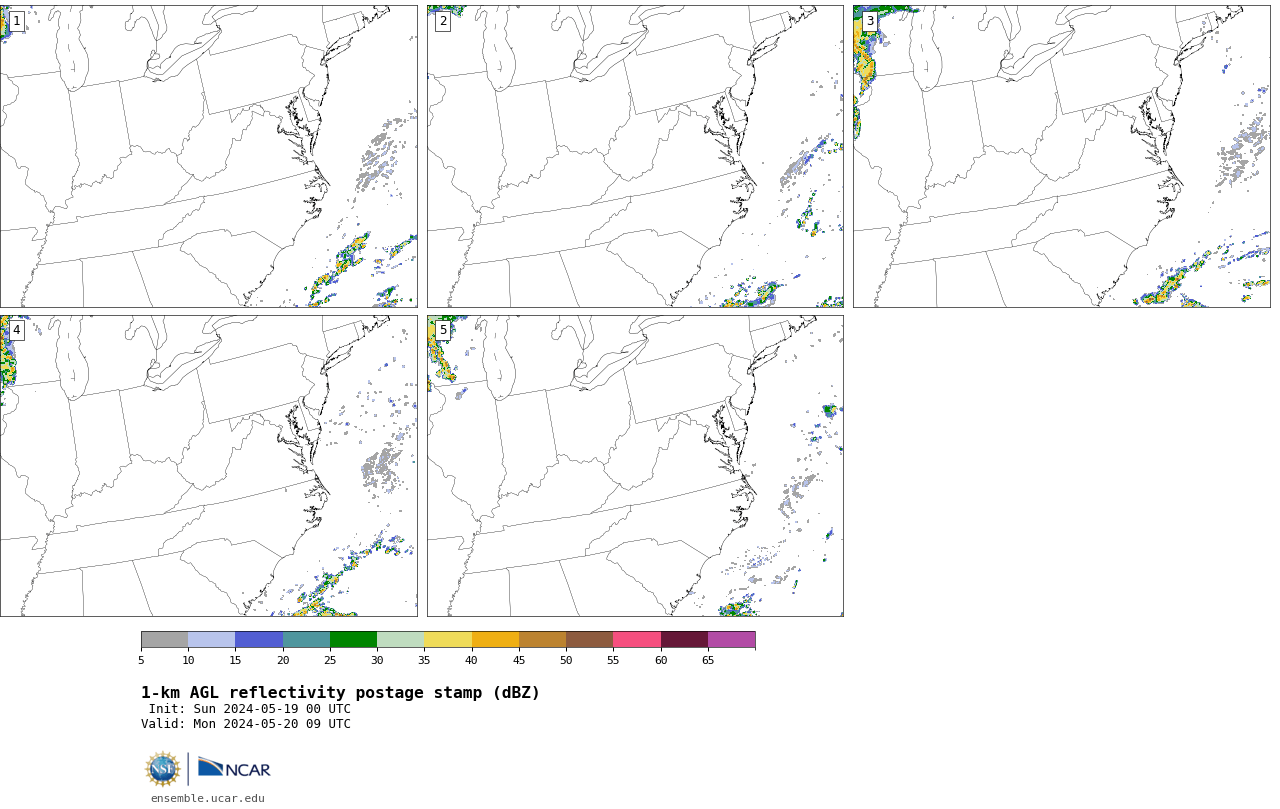This screenshot has width=1280, height=809.
Task: Click the colorbar tick label 5
Action: (141, 660)
